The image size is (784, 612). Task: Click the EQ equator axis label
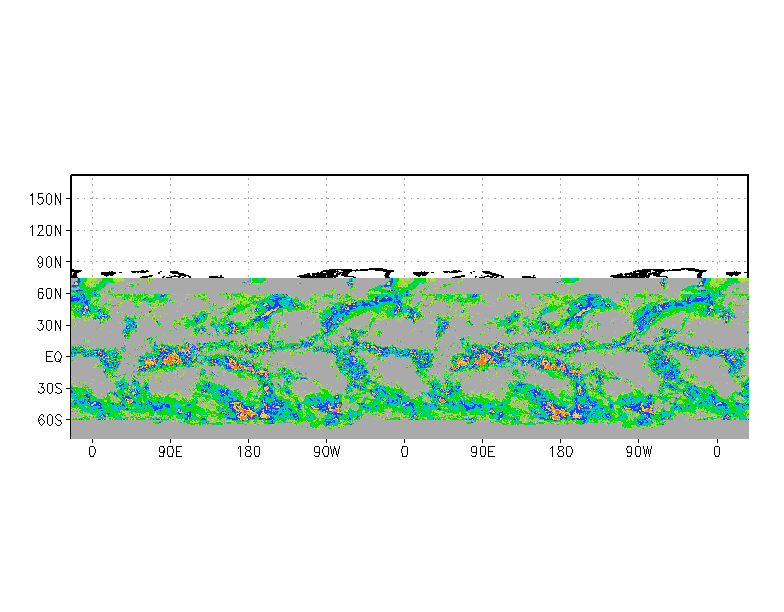point(54,357)
